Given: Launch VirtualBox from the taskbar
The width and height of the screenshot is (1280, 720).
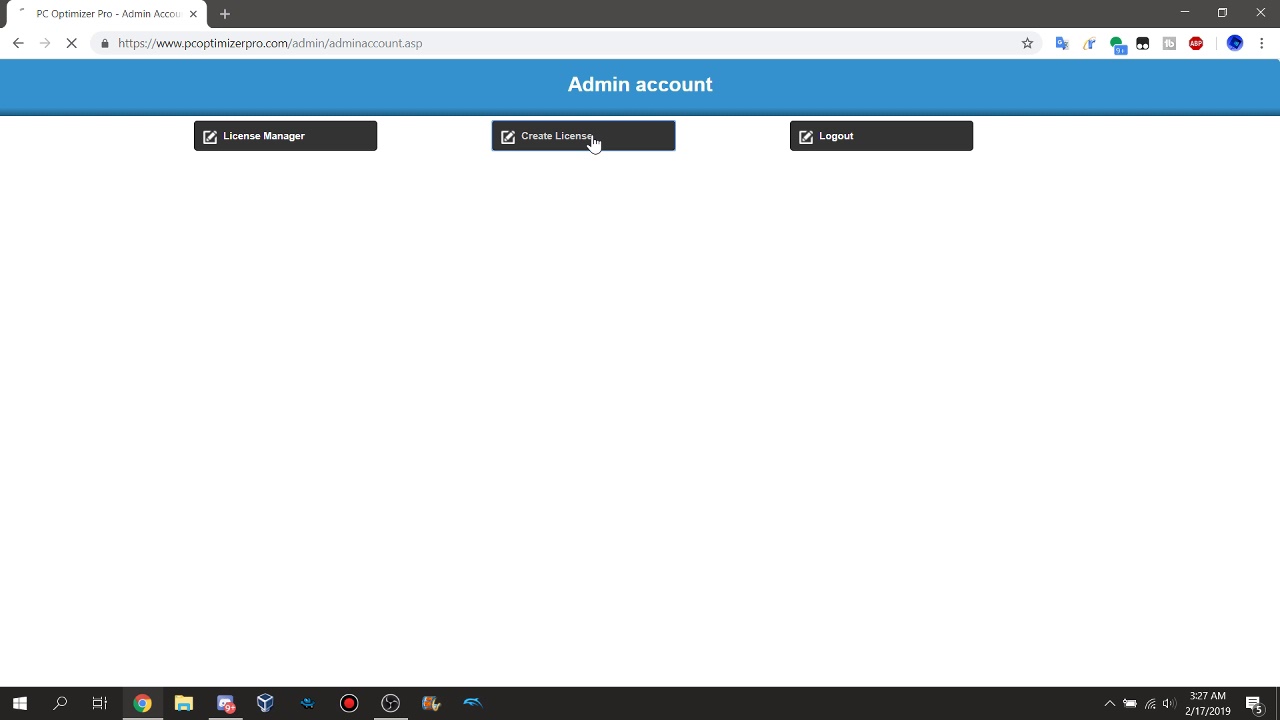Looking at the screenshot, I should (x=265, y=703).
